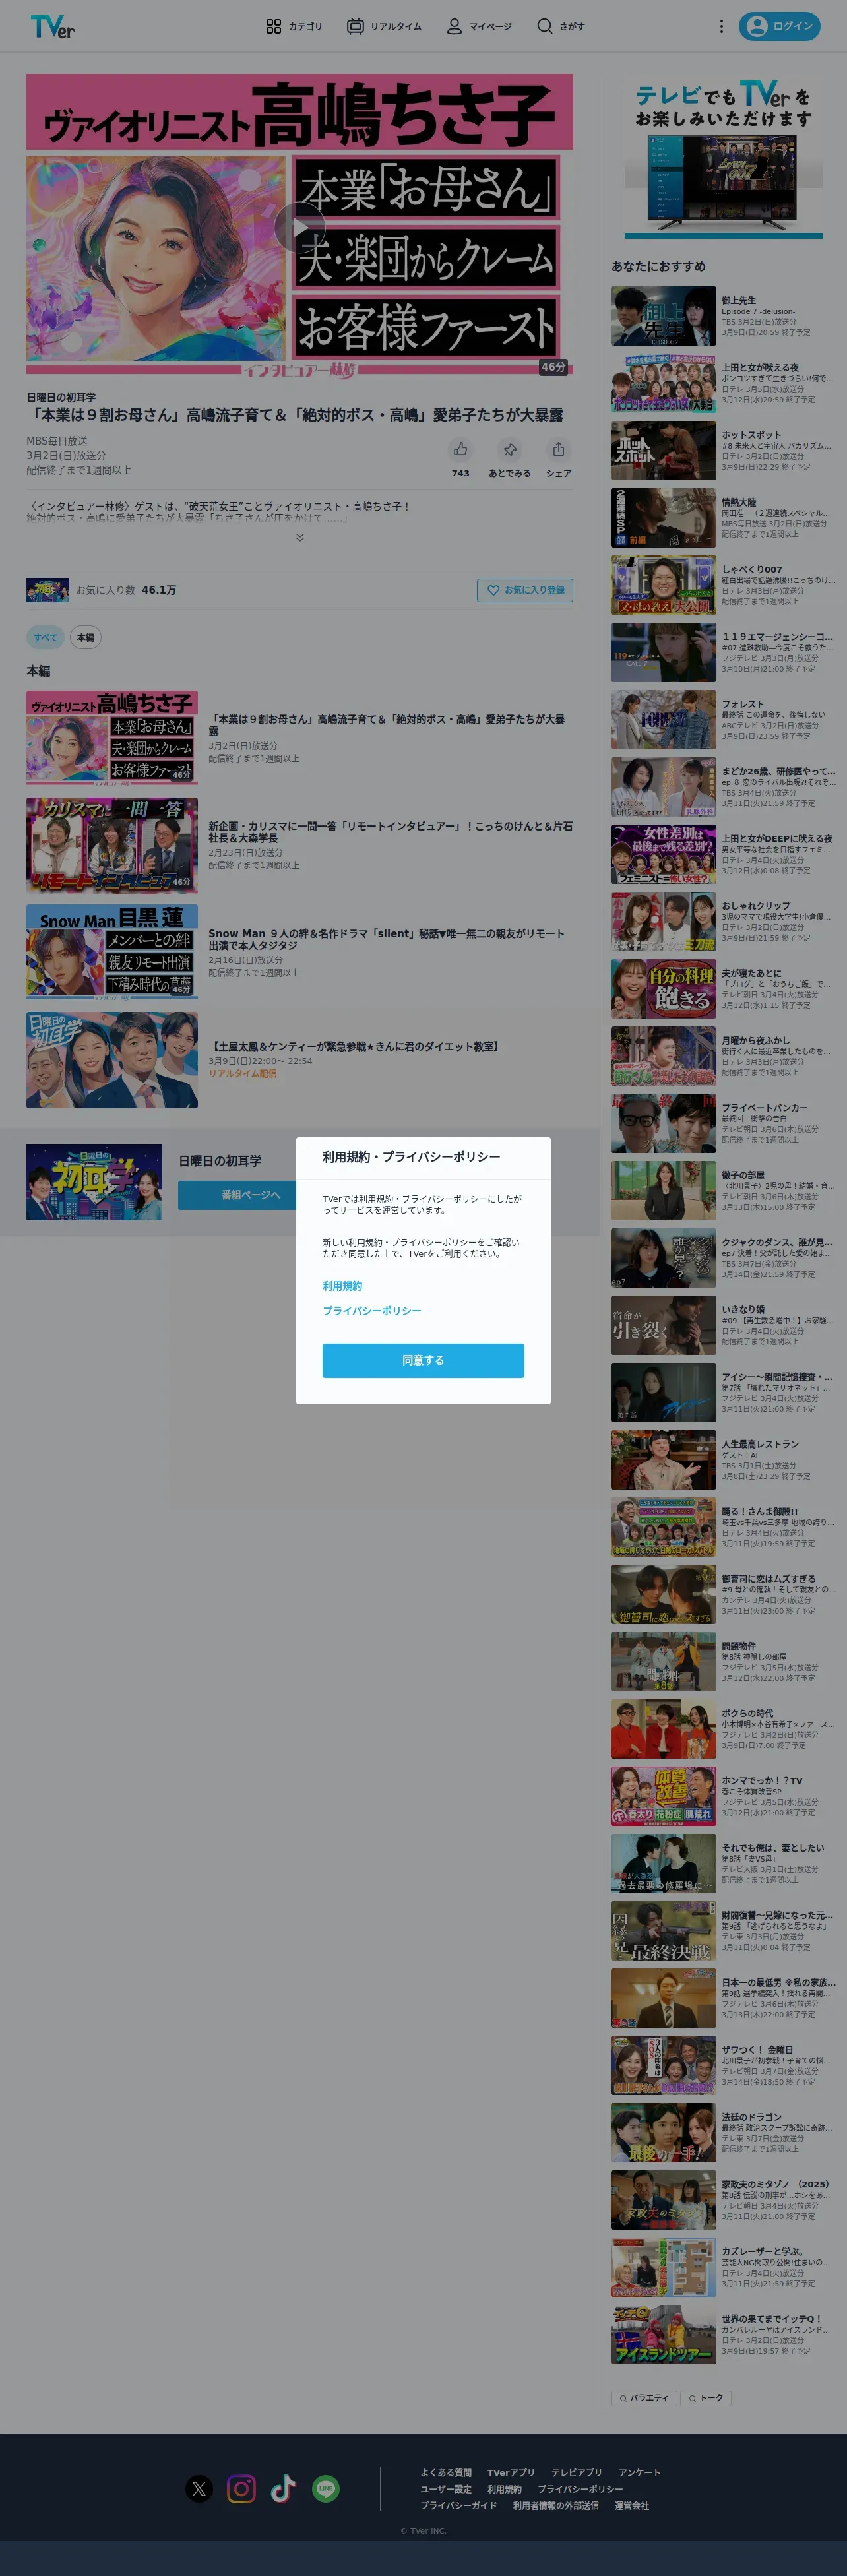Click the thumbs-up like icon
Viewport: 847px width, 2576px height.
click(460, 450)
